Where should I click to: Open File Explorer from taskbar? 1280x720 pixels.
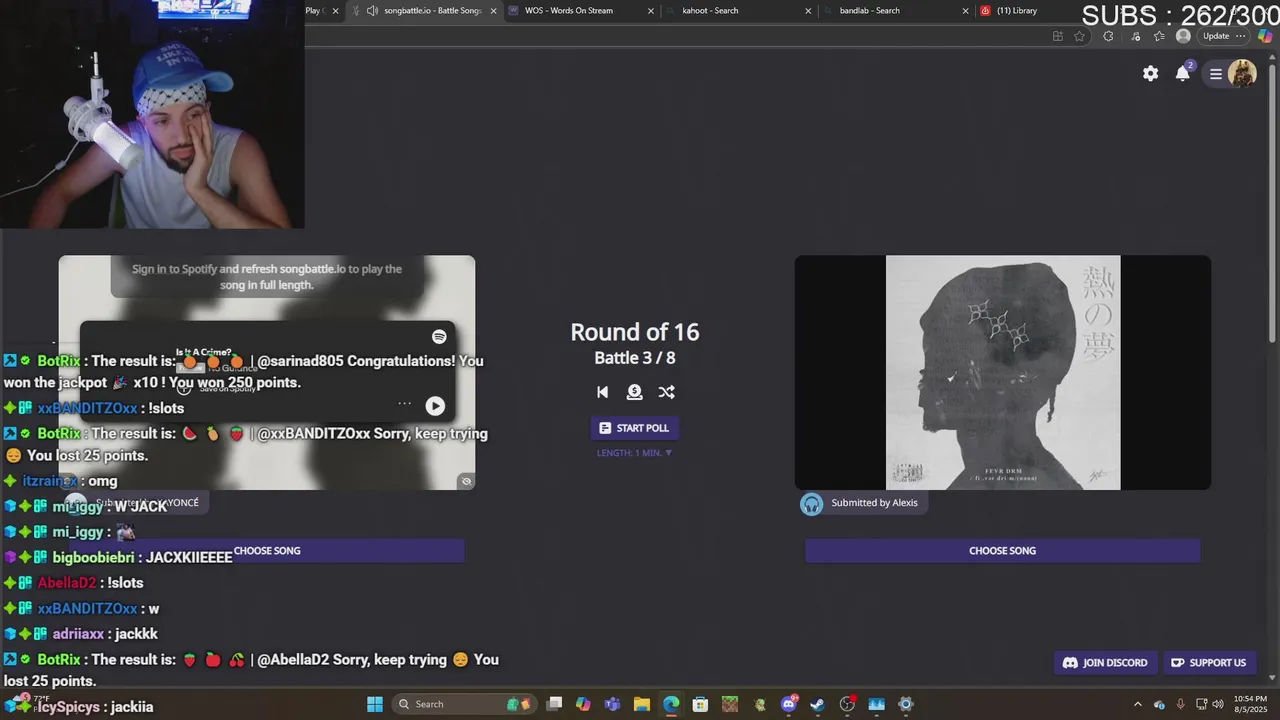coord(642,704)
